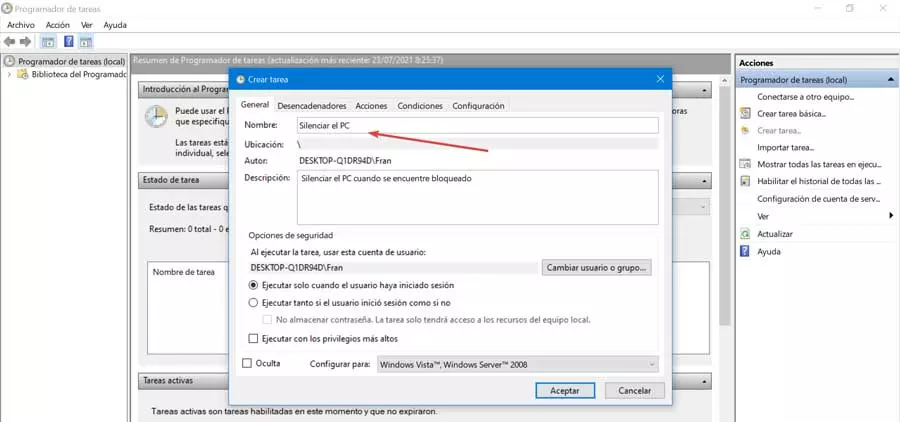Click the clock icon of Programador de tareas (local)
The width and height of the screenshot is (900, 422).
[9, 61]
